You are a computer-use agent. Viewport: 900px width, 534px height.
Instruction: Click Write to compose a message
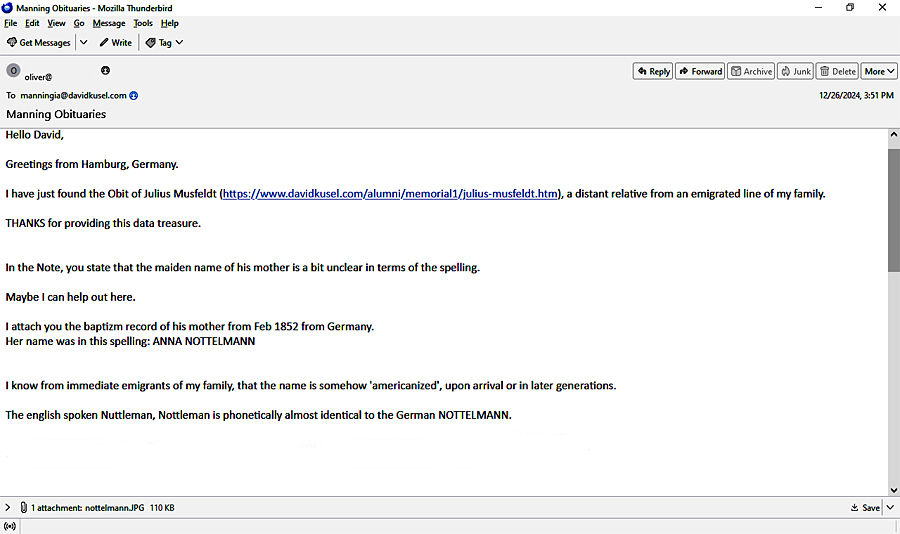(x=115, y=43)
